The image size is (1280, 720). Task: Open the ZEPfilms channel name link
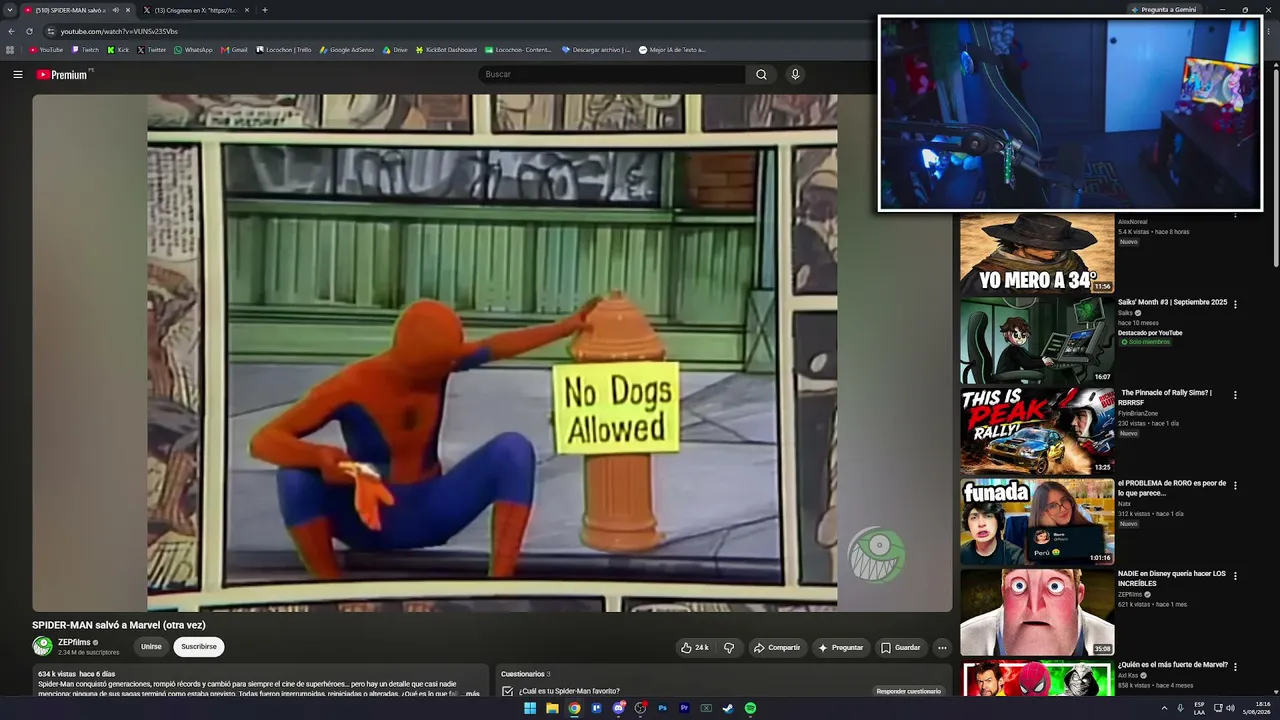(x=74, y=642)
